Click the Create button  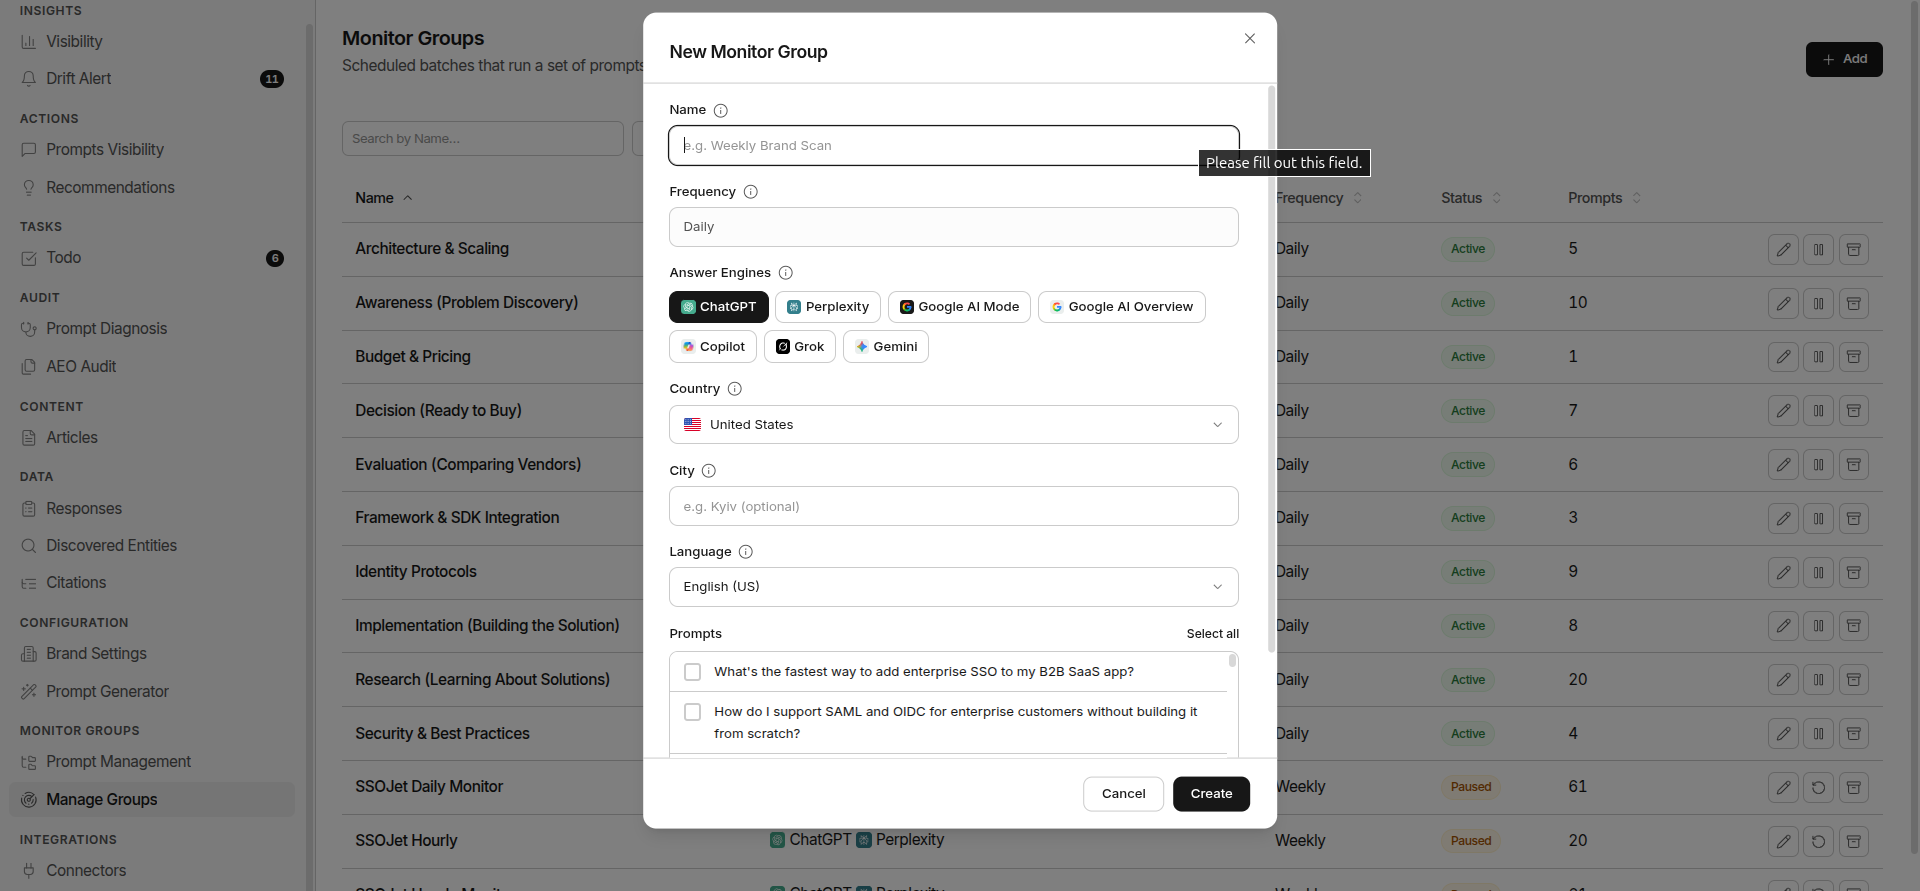pos(1211,794)
